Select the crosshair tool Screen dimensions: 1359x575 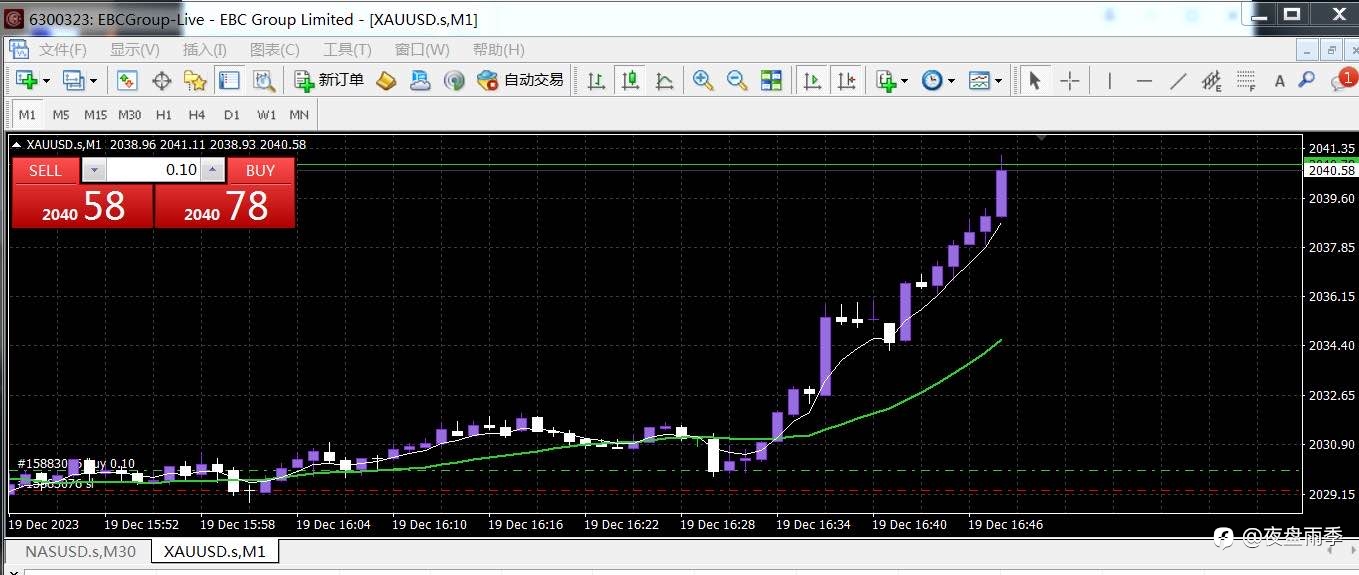[x=1069, y=81]
